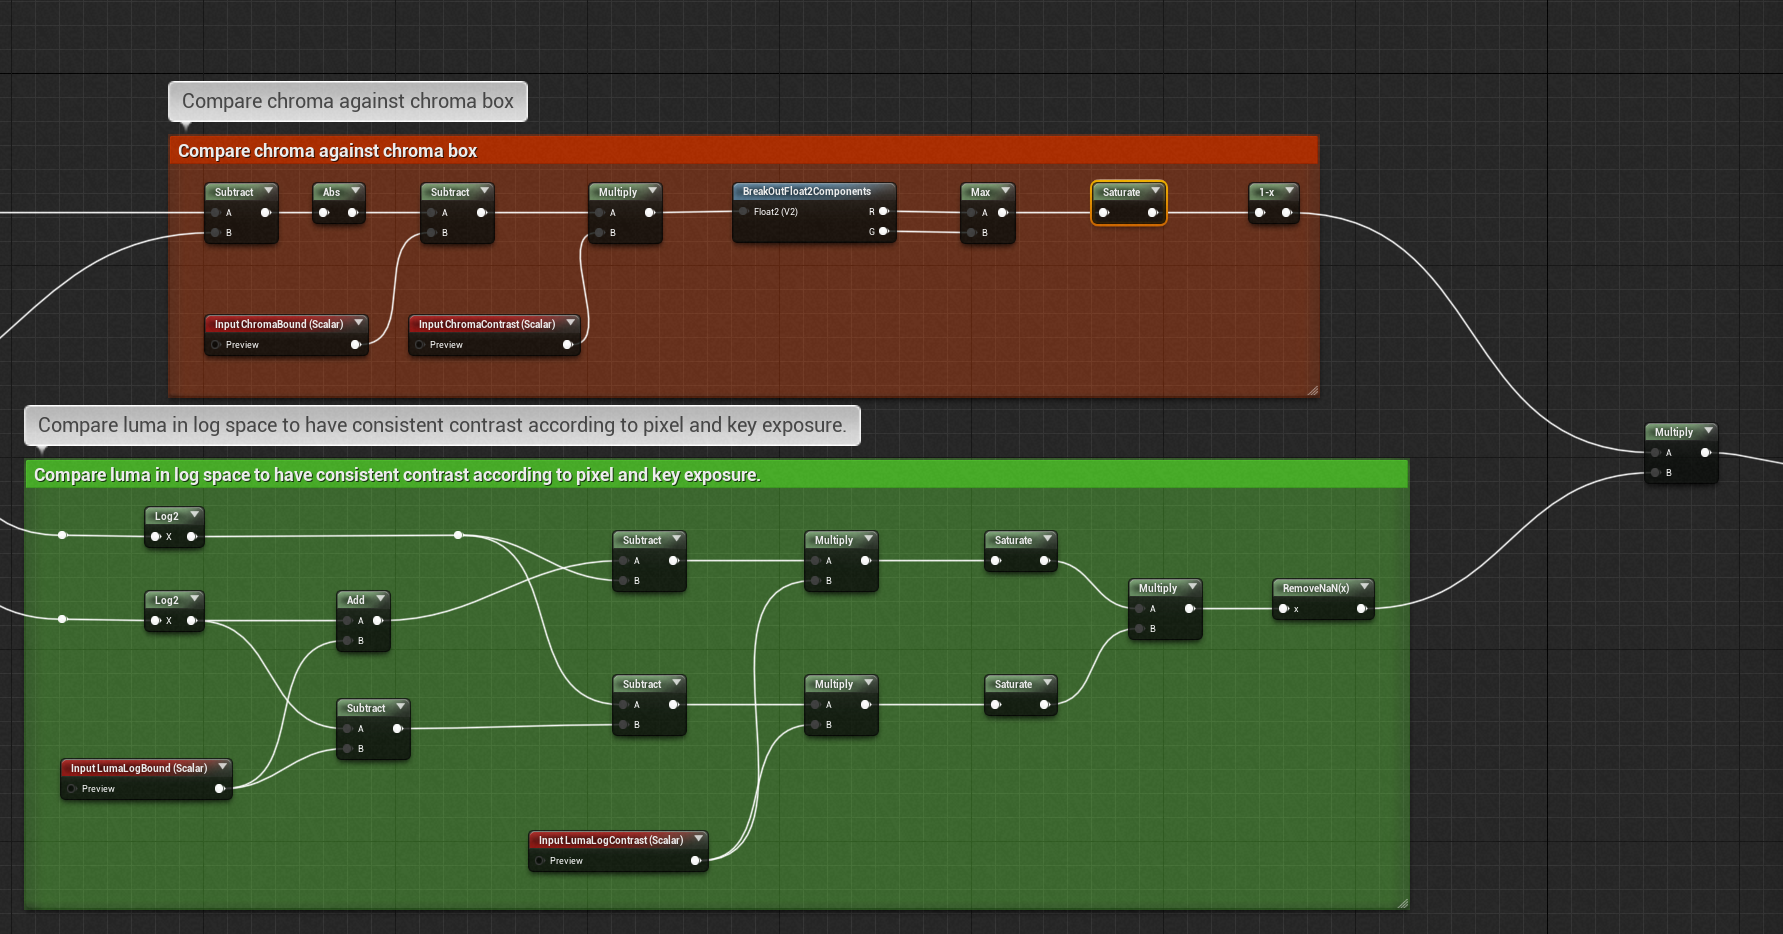This screenshot has height=934, width=1783.
Task: Click BreakOutFloat2Components' G output pin
Action: (x=884, y=232)
